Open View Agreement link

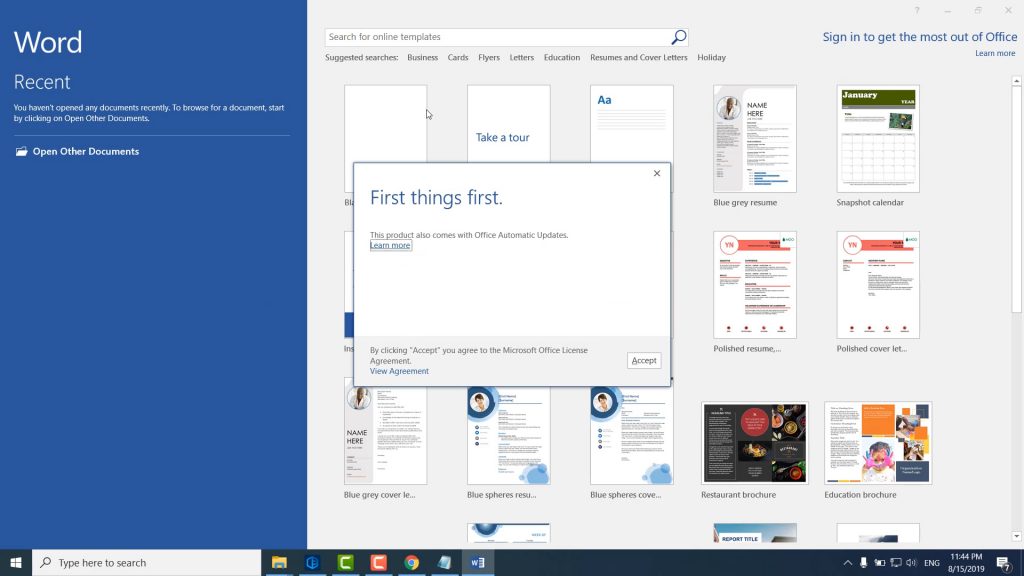(399, 371)
